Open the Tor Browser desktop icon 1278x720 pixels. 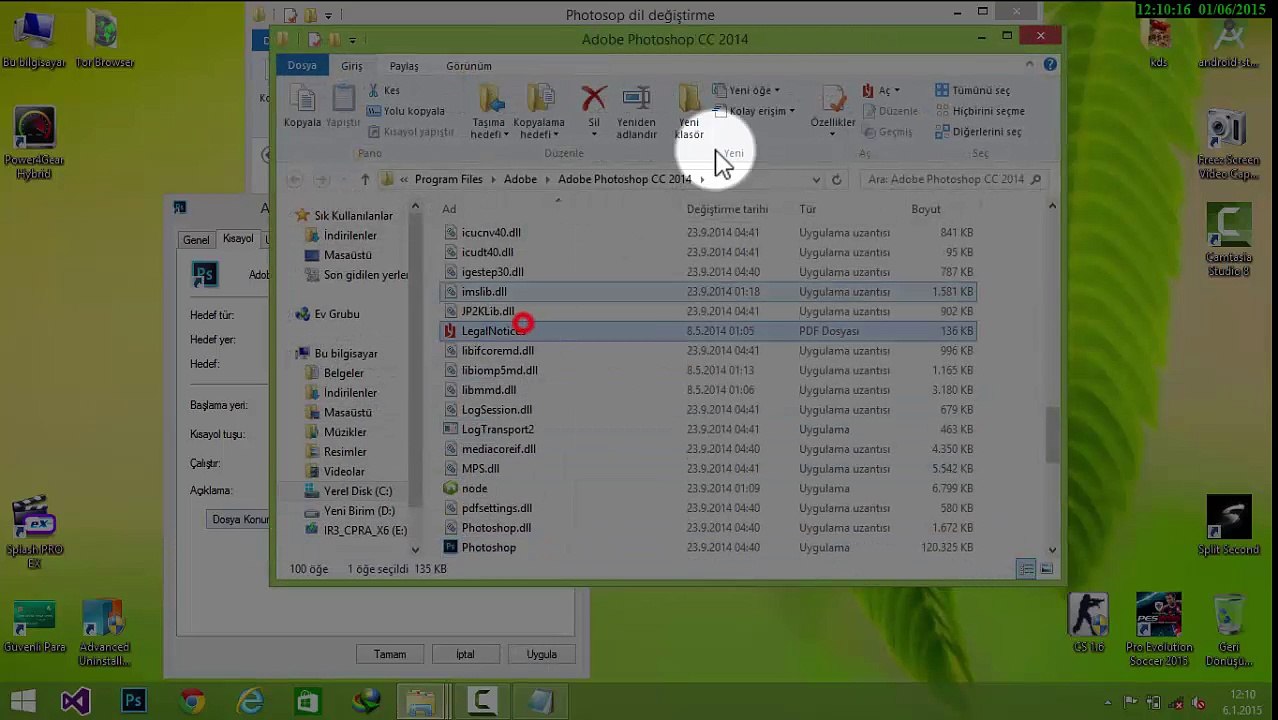[105, 42]
